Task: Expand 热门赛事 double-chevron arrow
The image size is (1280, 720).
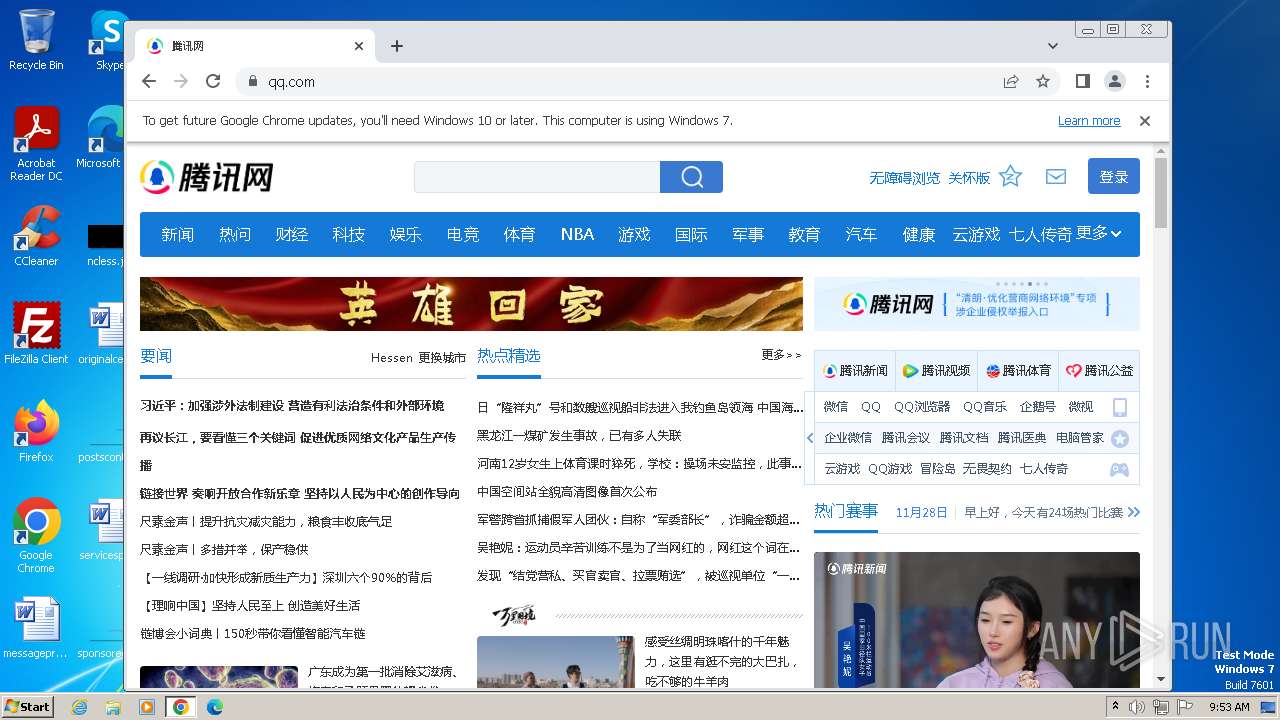Action: 1133,512
